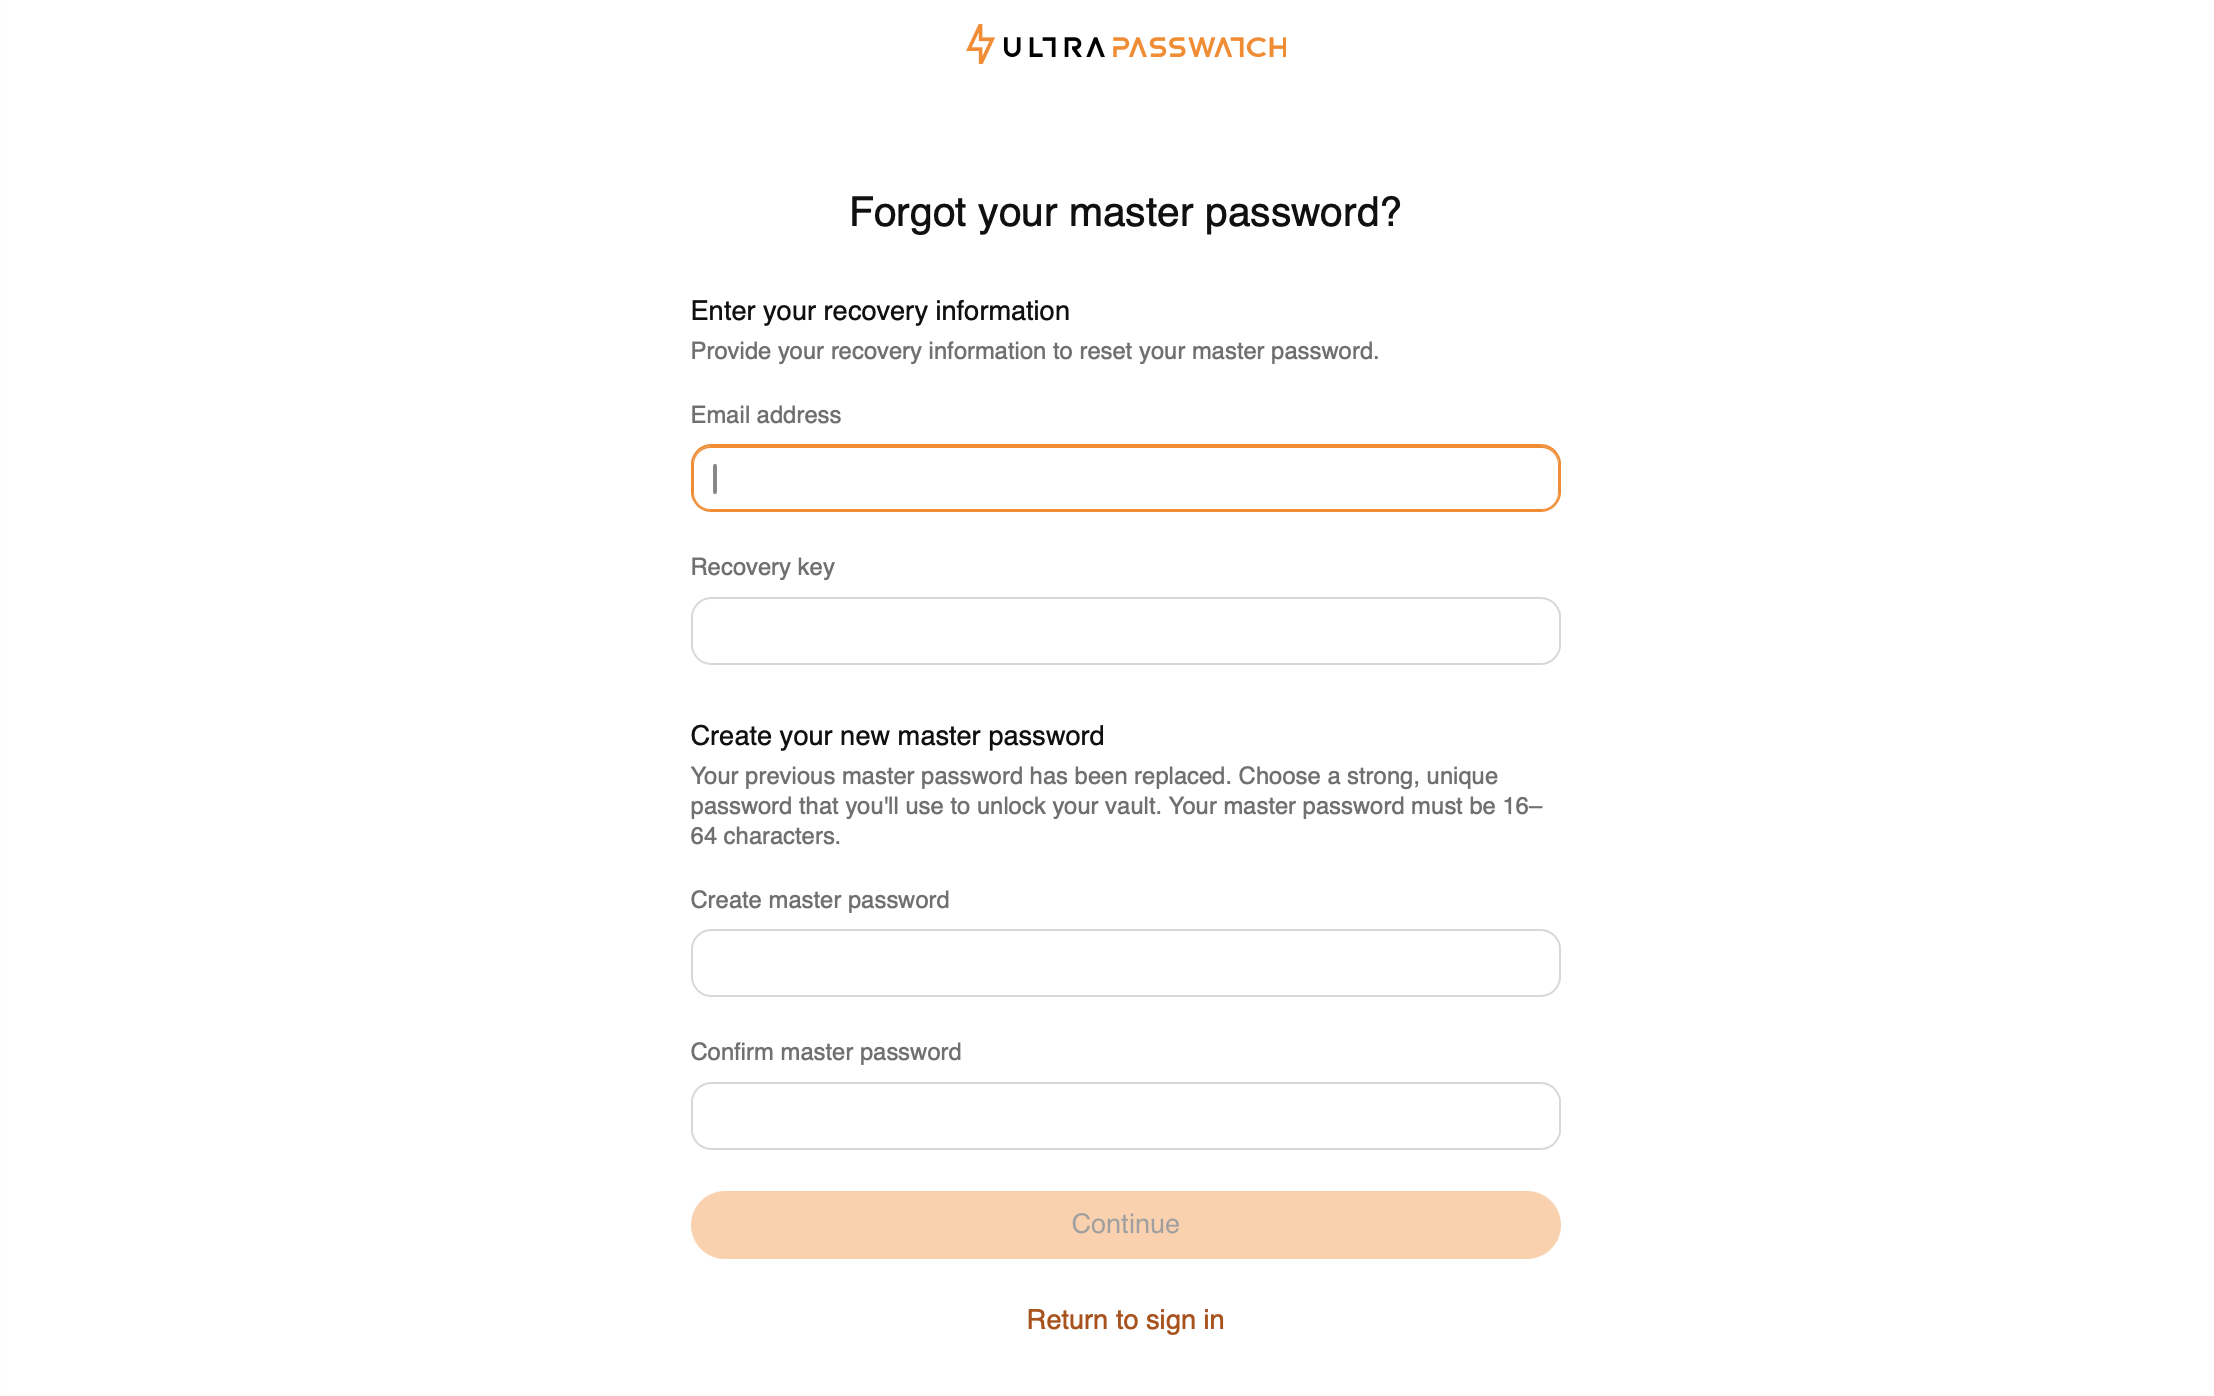Click the Enter your recovery information heading

pyautogui.click(x=880, y=311)
